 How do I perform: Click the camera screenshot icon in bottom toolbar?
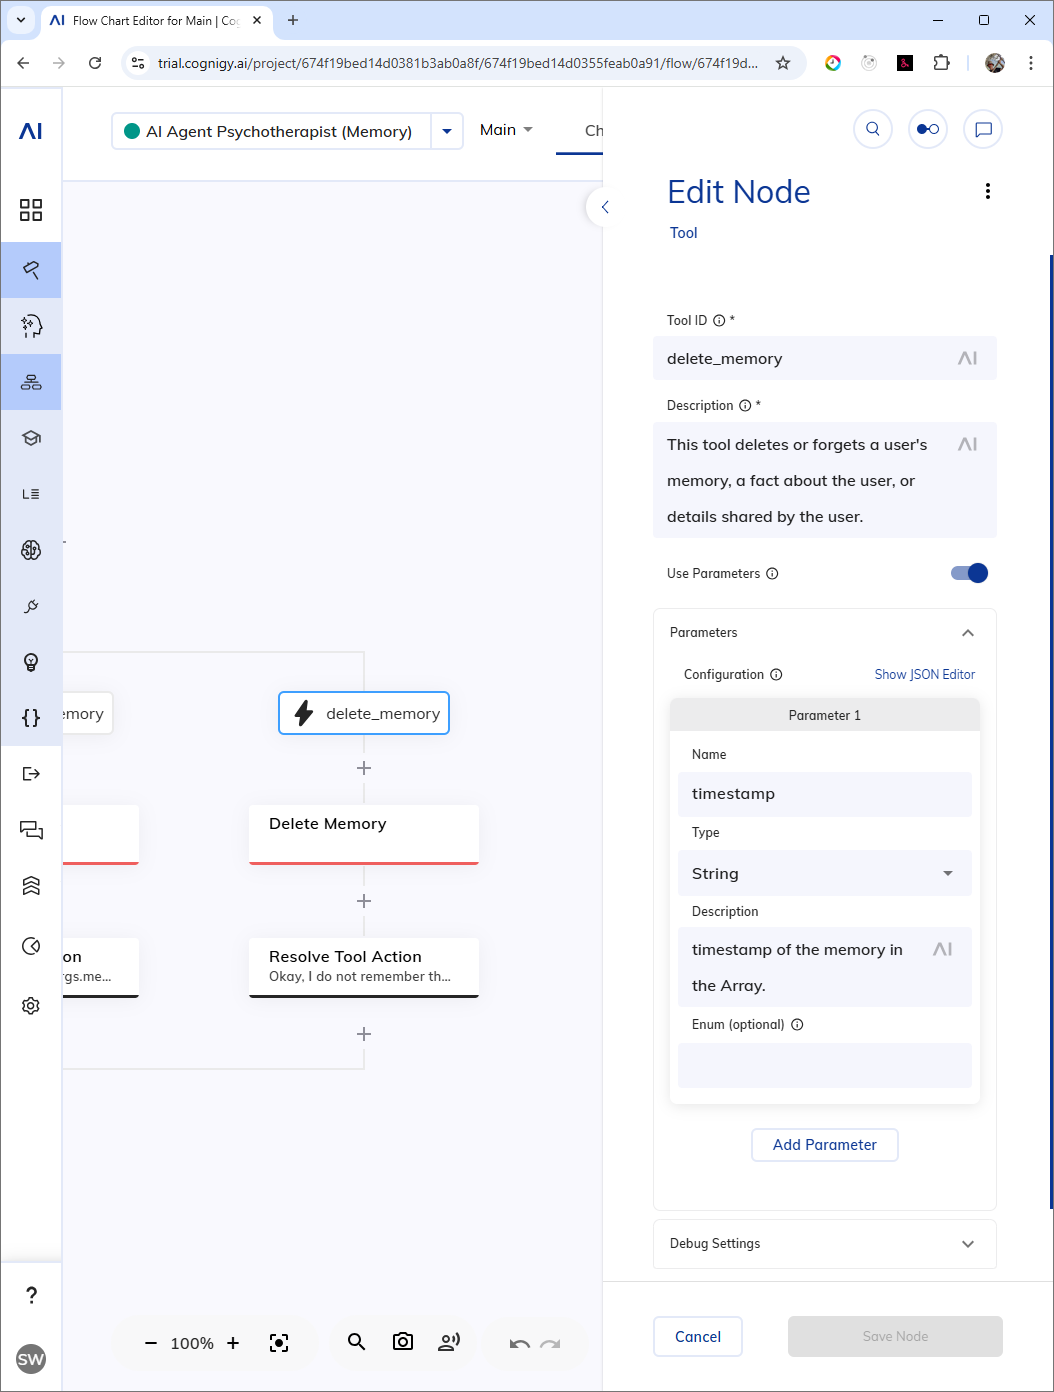point(403,1342)
